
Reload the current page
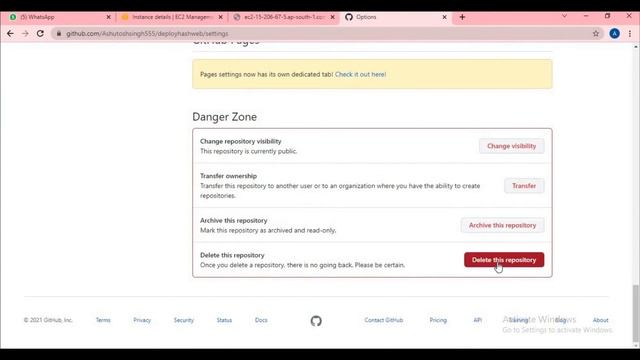coord(40,33)
